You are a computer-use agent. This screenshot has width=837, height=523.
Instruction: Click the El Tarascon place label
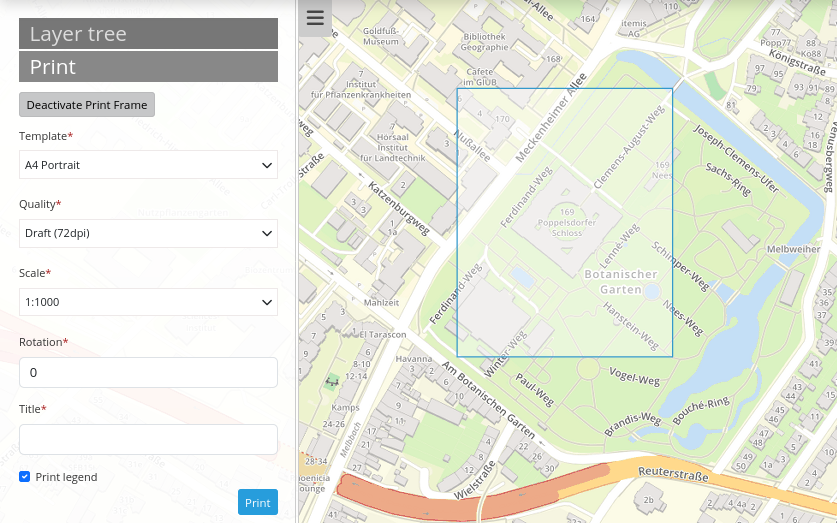click(x=383, y=334)
